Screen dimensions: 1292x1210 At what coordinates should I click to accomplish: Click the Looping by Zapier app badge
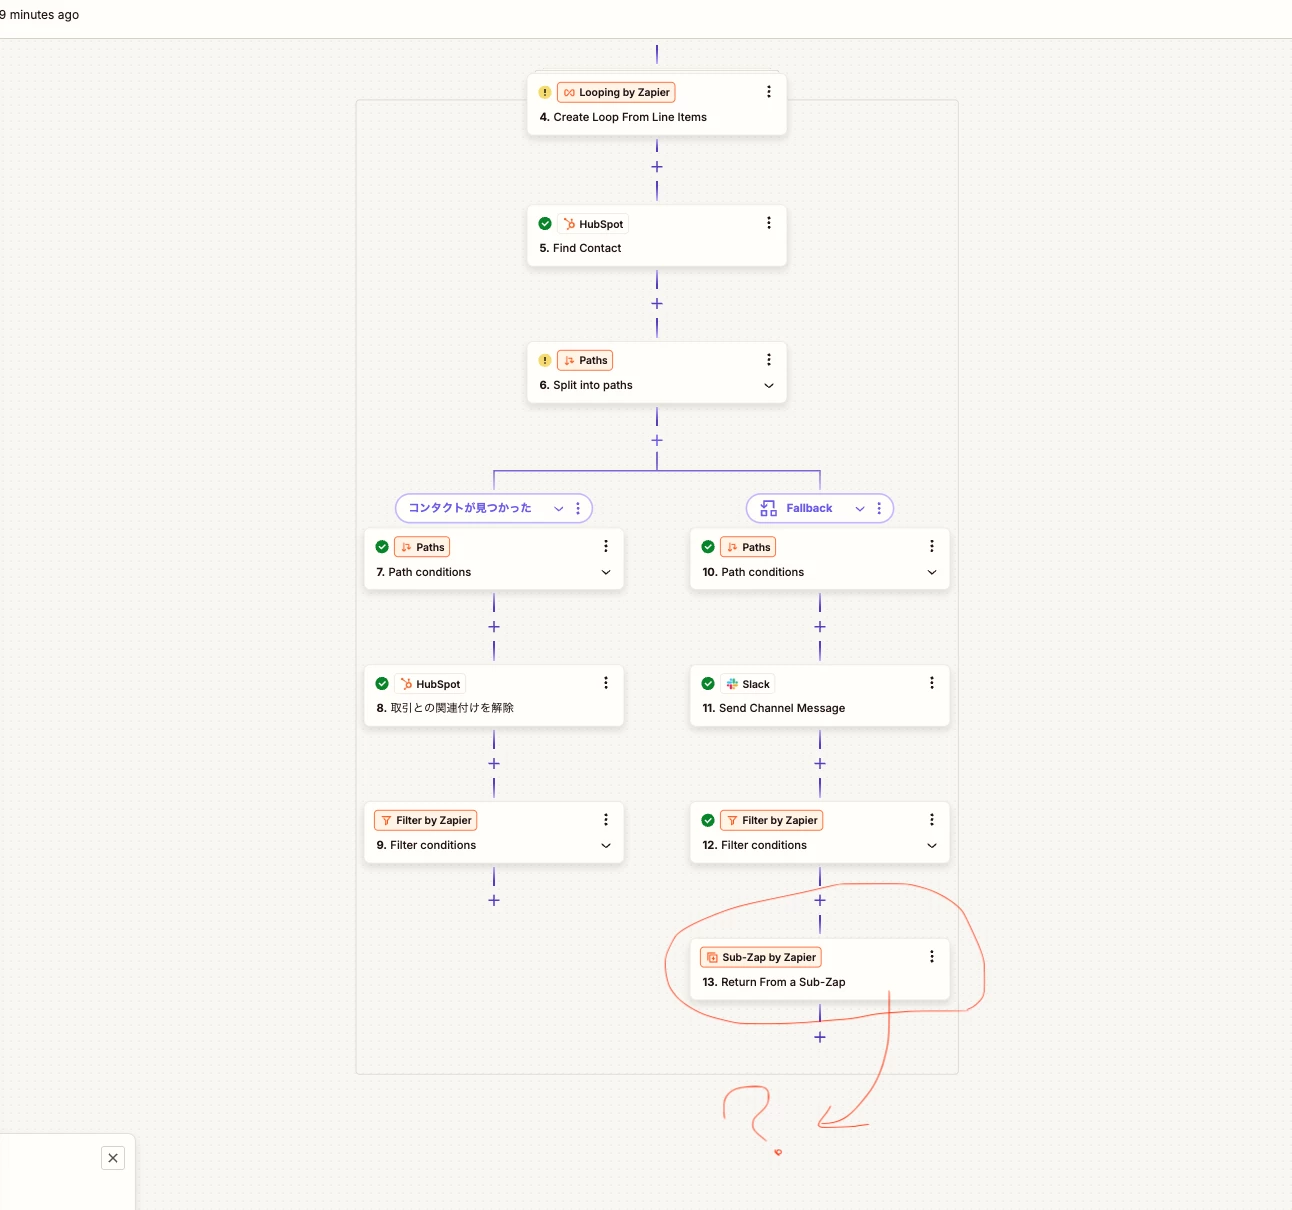(616, 92)
